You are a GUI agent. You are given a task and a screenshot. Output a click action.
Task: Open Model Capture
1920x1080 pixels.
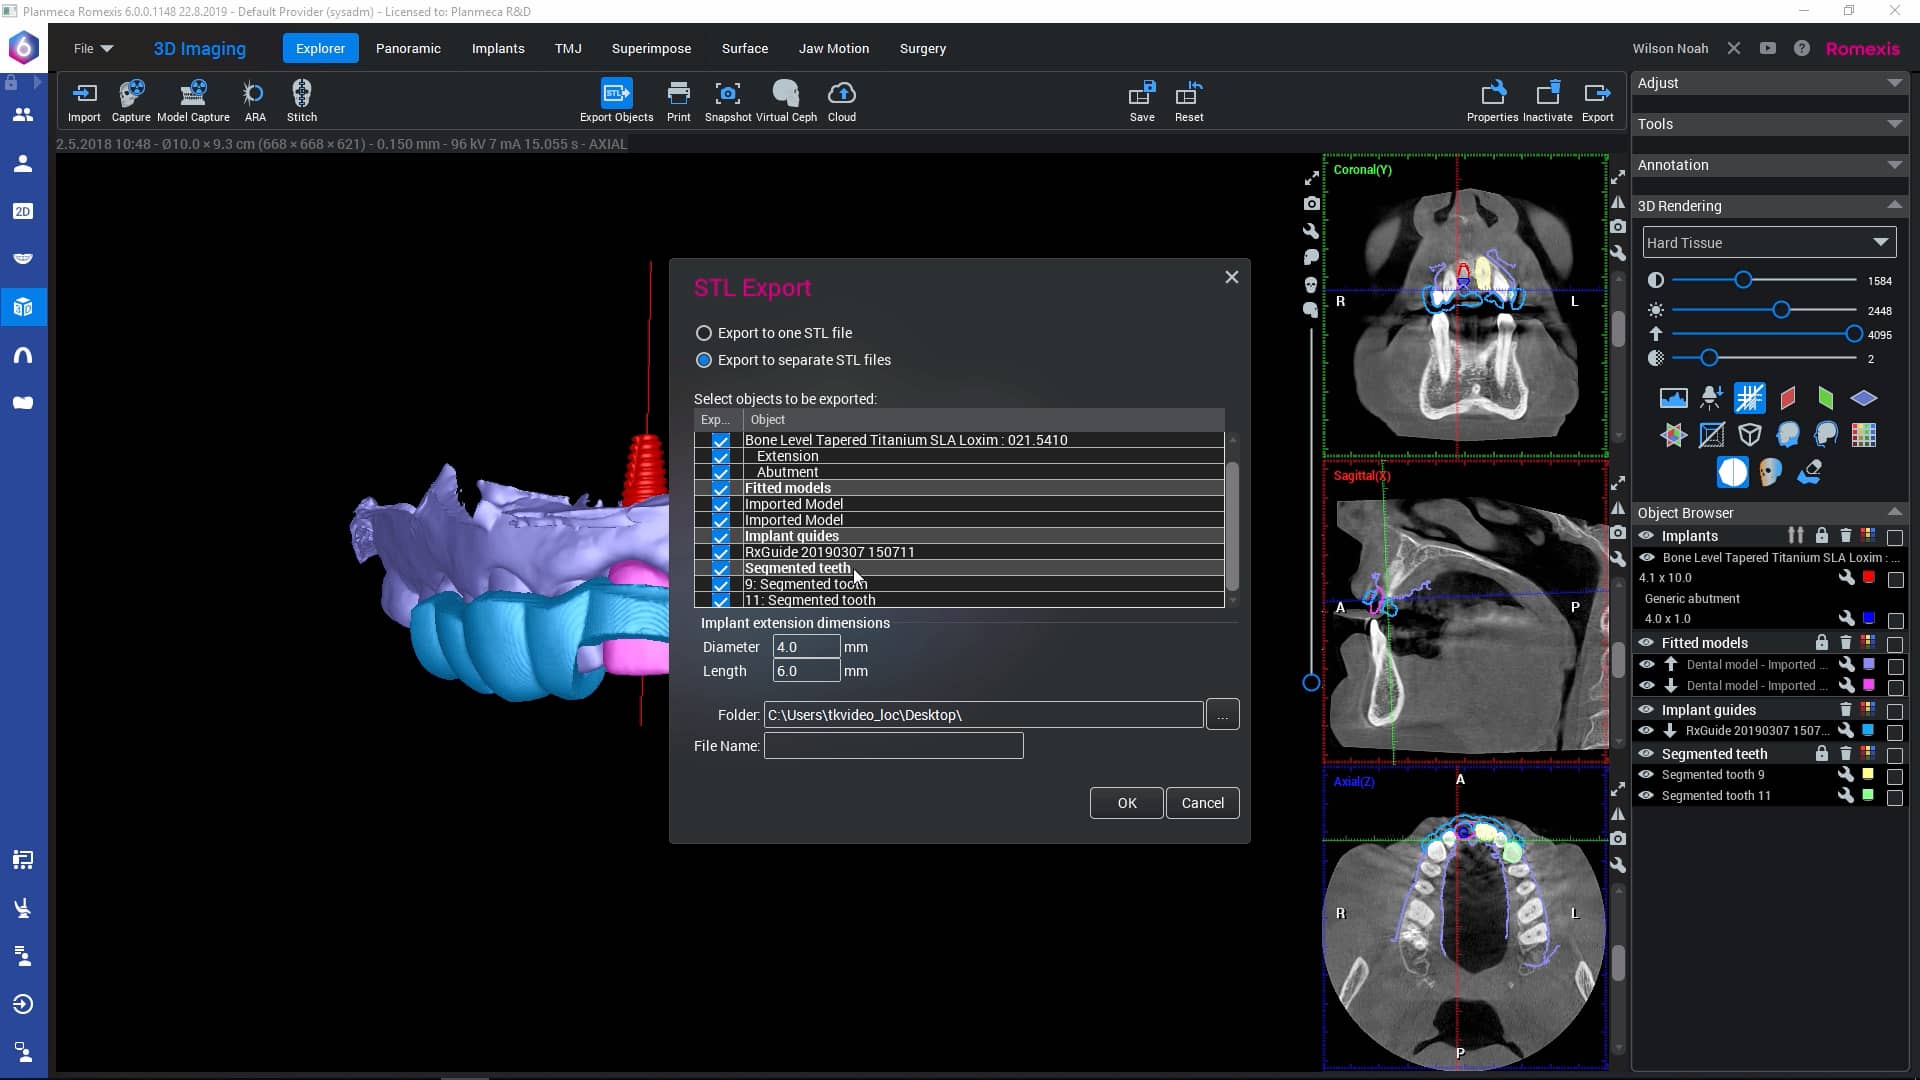point(192,100)
